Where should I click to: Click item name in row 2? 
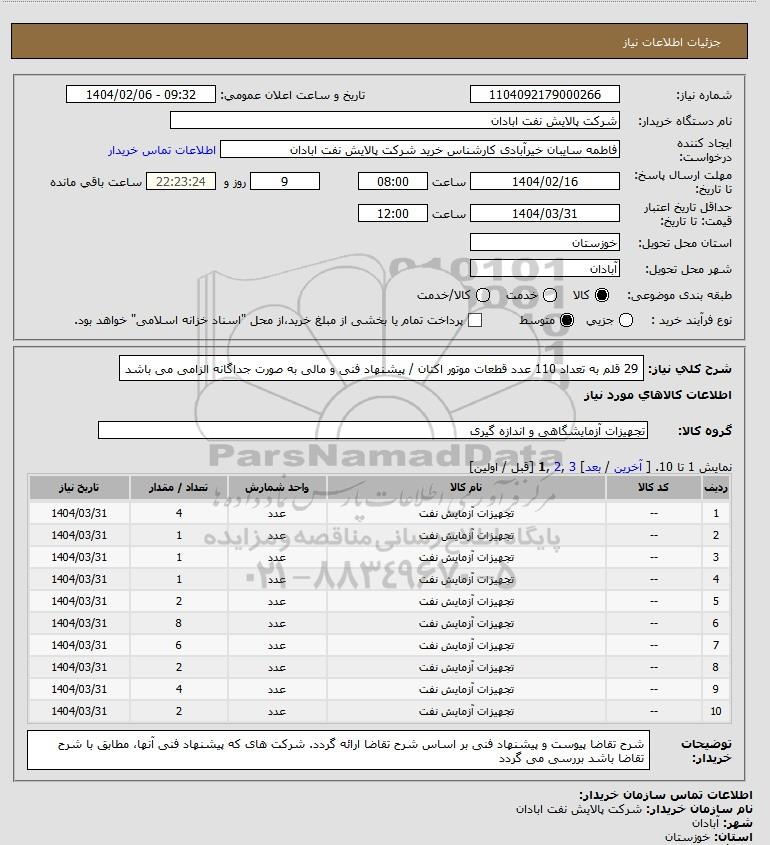click(466, 536)
